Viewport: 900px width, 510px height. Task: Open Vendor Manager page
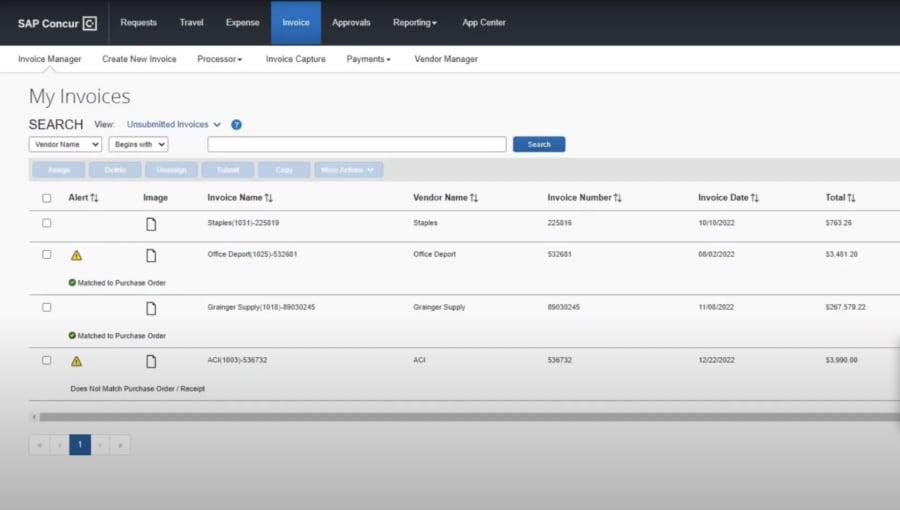point(446,59)
